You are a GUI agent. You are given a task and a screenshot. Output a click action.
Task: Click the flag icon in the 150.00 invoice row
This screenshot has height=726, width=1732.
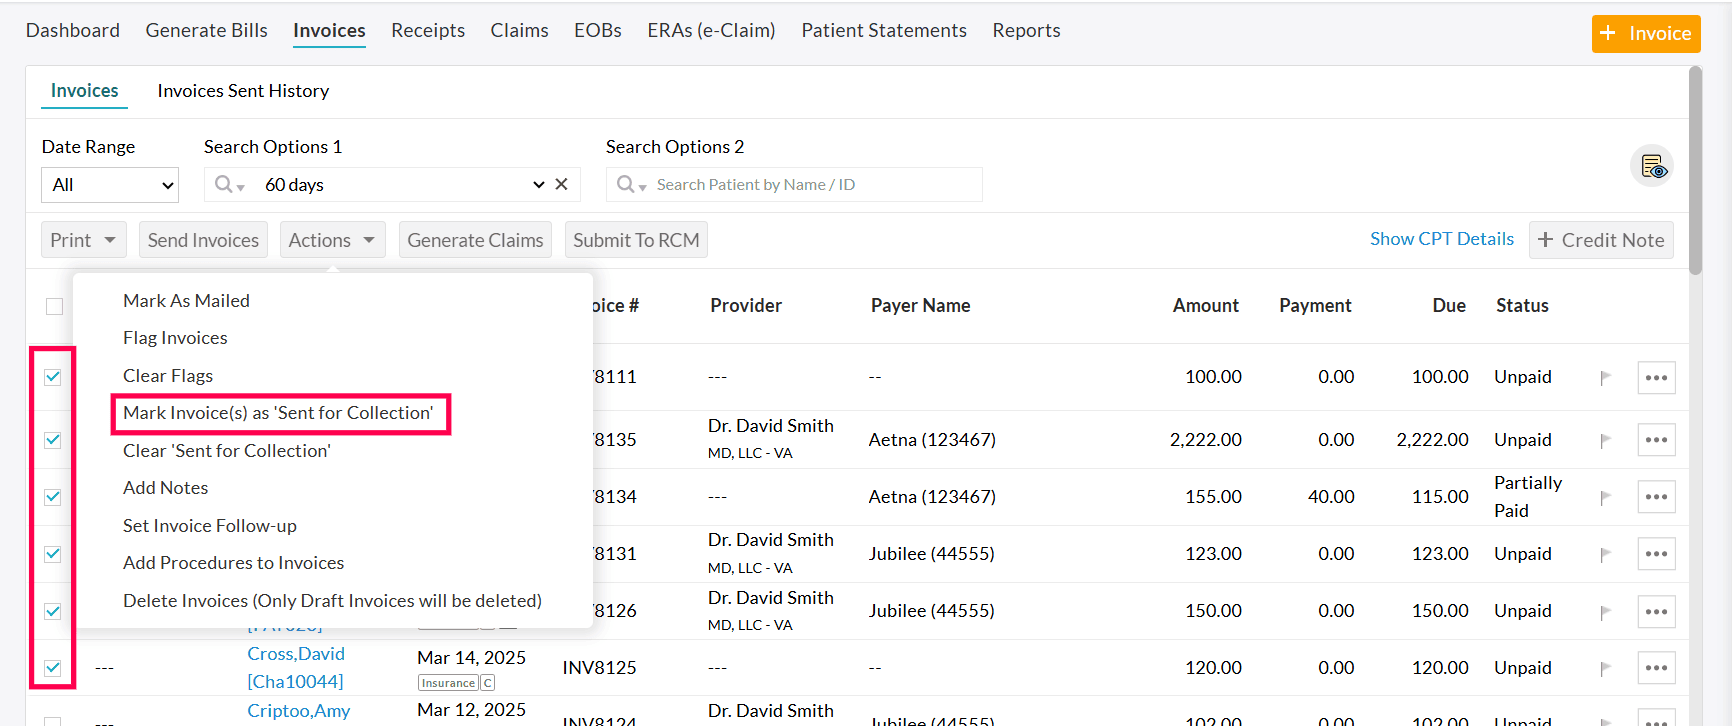coord(1605,612)
